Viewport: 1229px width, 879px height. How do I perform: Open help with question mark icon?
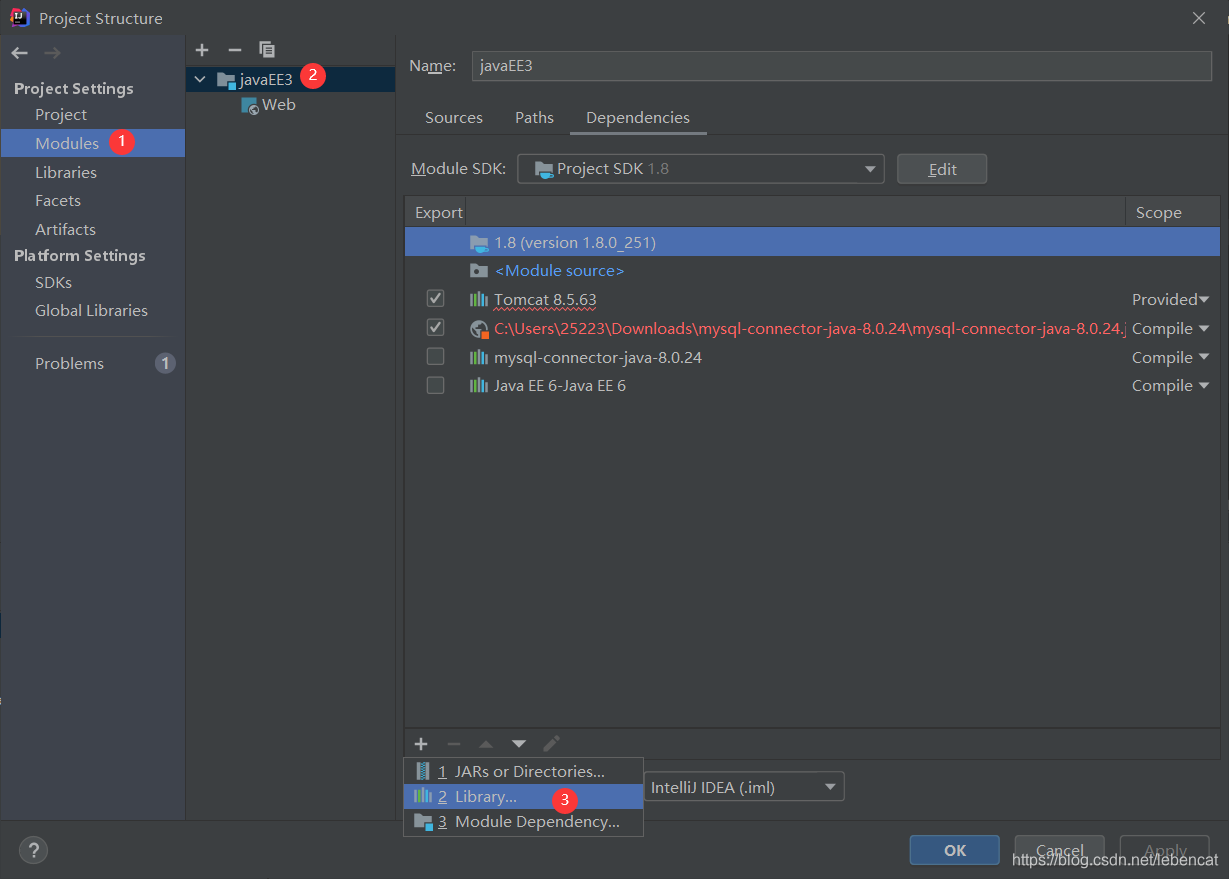(33, 850)
